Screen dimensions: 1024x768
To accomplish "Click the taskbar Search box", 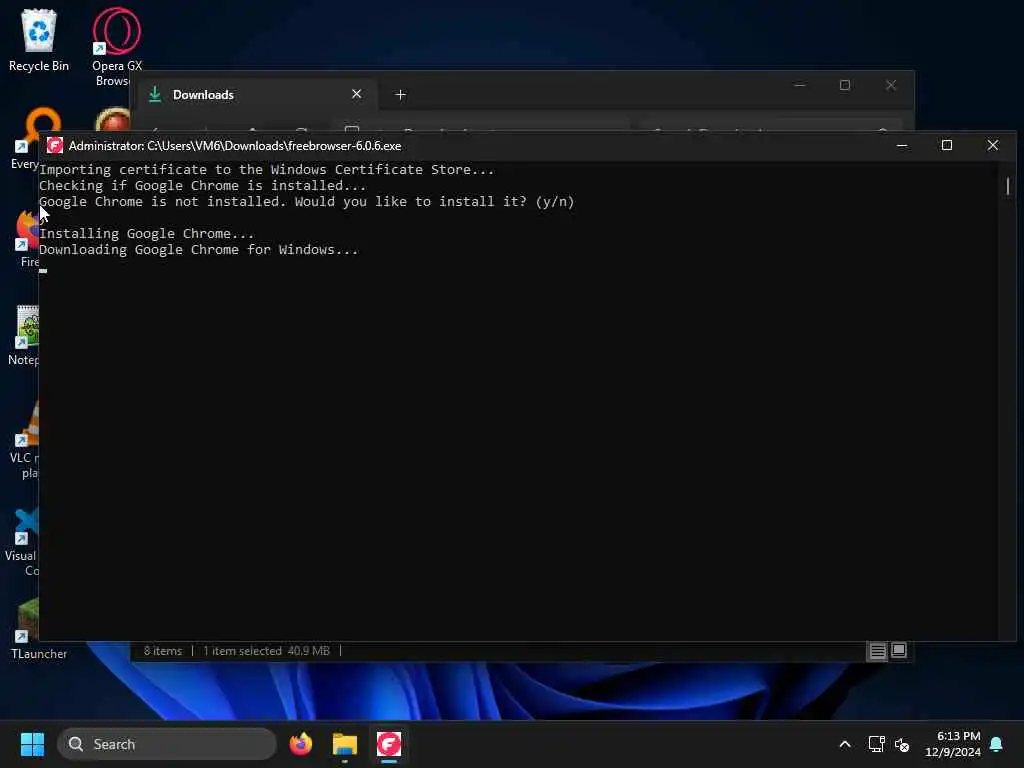I will (x=167, y=744).
